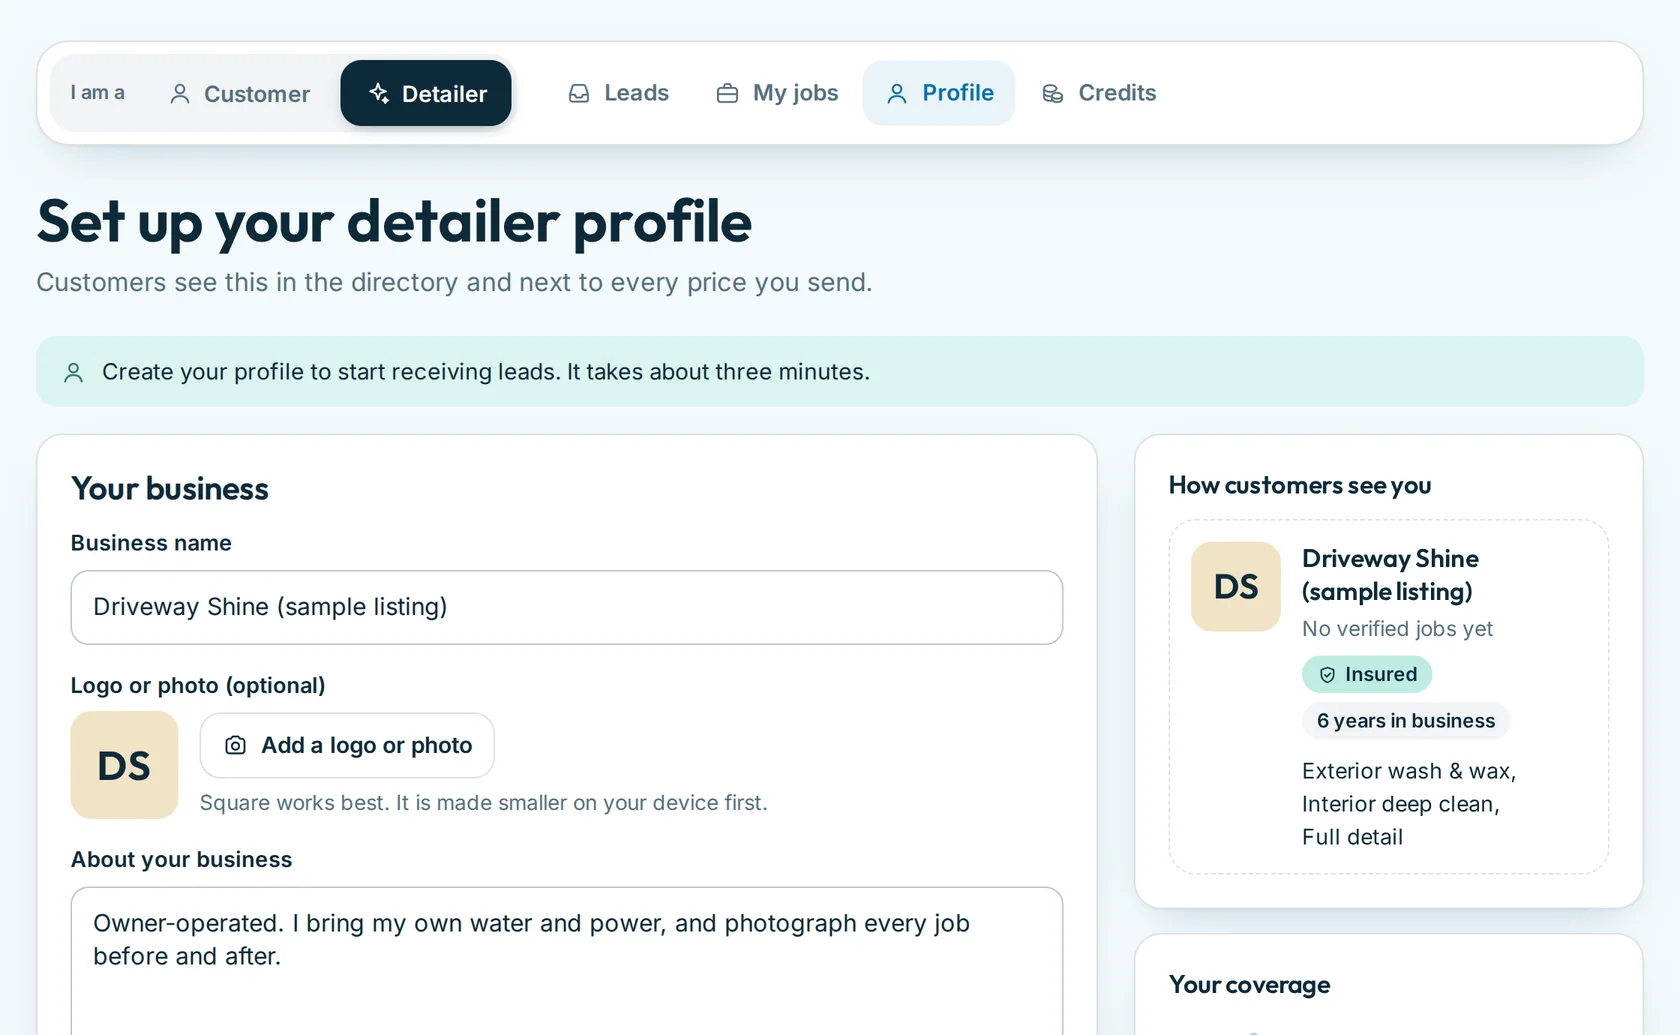Click the My jobs briefcase icon
The image size is (1680, 1035).
point(727,94)
